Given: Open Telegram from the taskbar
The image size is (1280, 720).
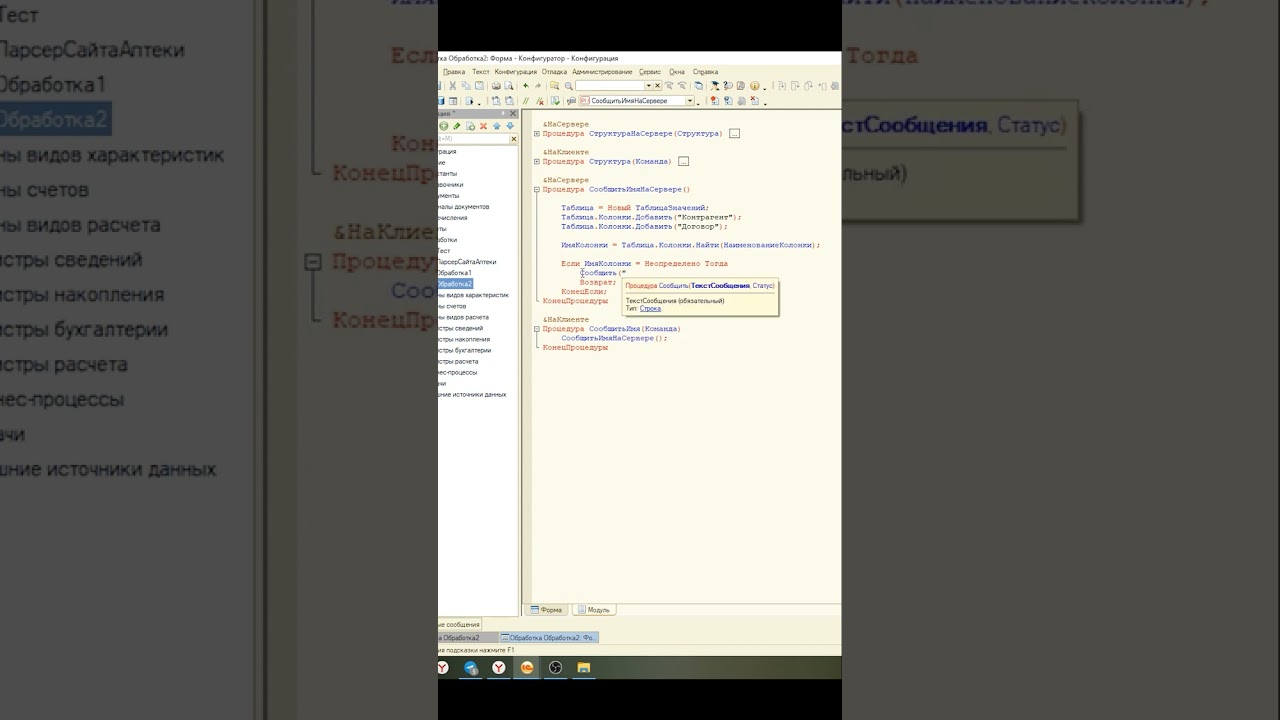Looking at the screenshot, I should click(x=470, y=667).
